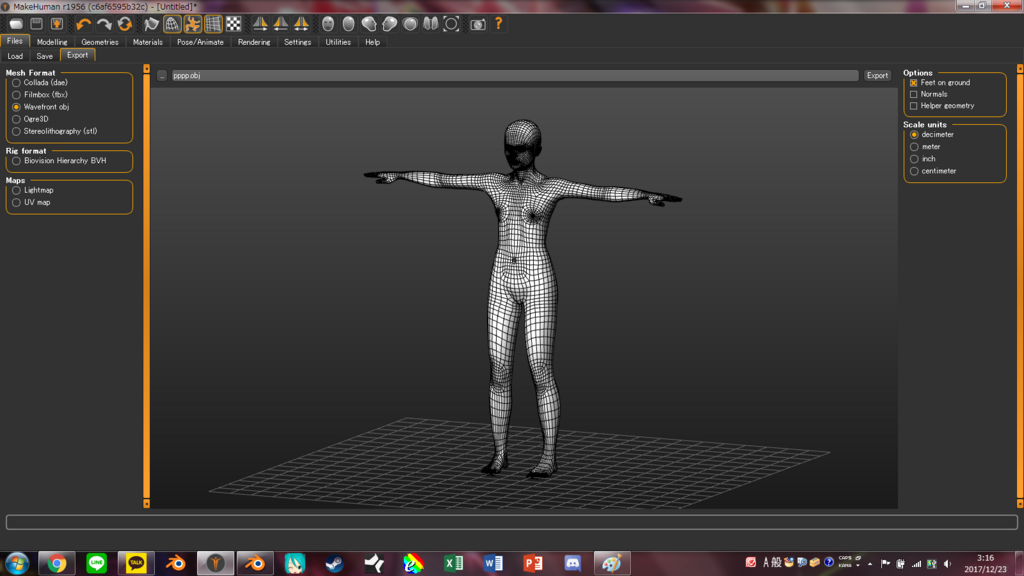Toggle the checkerboard background icon
This screenshot has height=576, width=1024.
234,24
